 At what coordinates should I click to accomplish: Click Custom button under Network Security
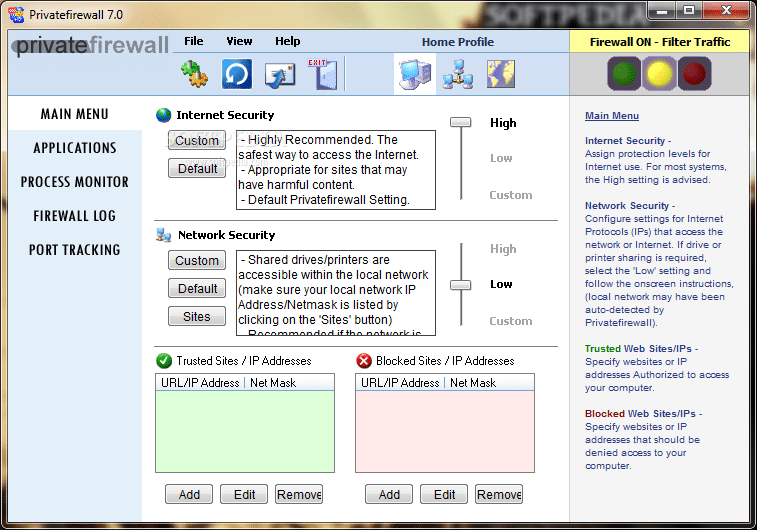pyautogui.click(x=197, y=261)
